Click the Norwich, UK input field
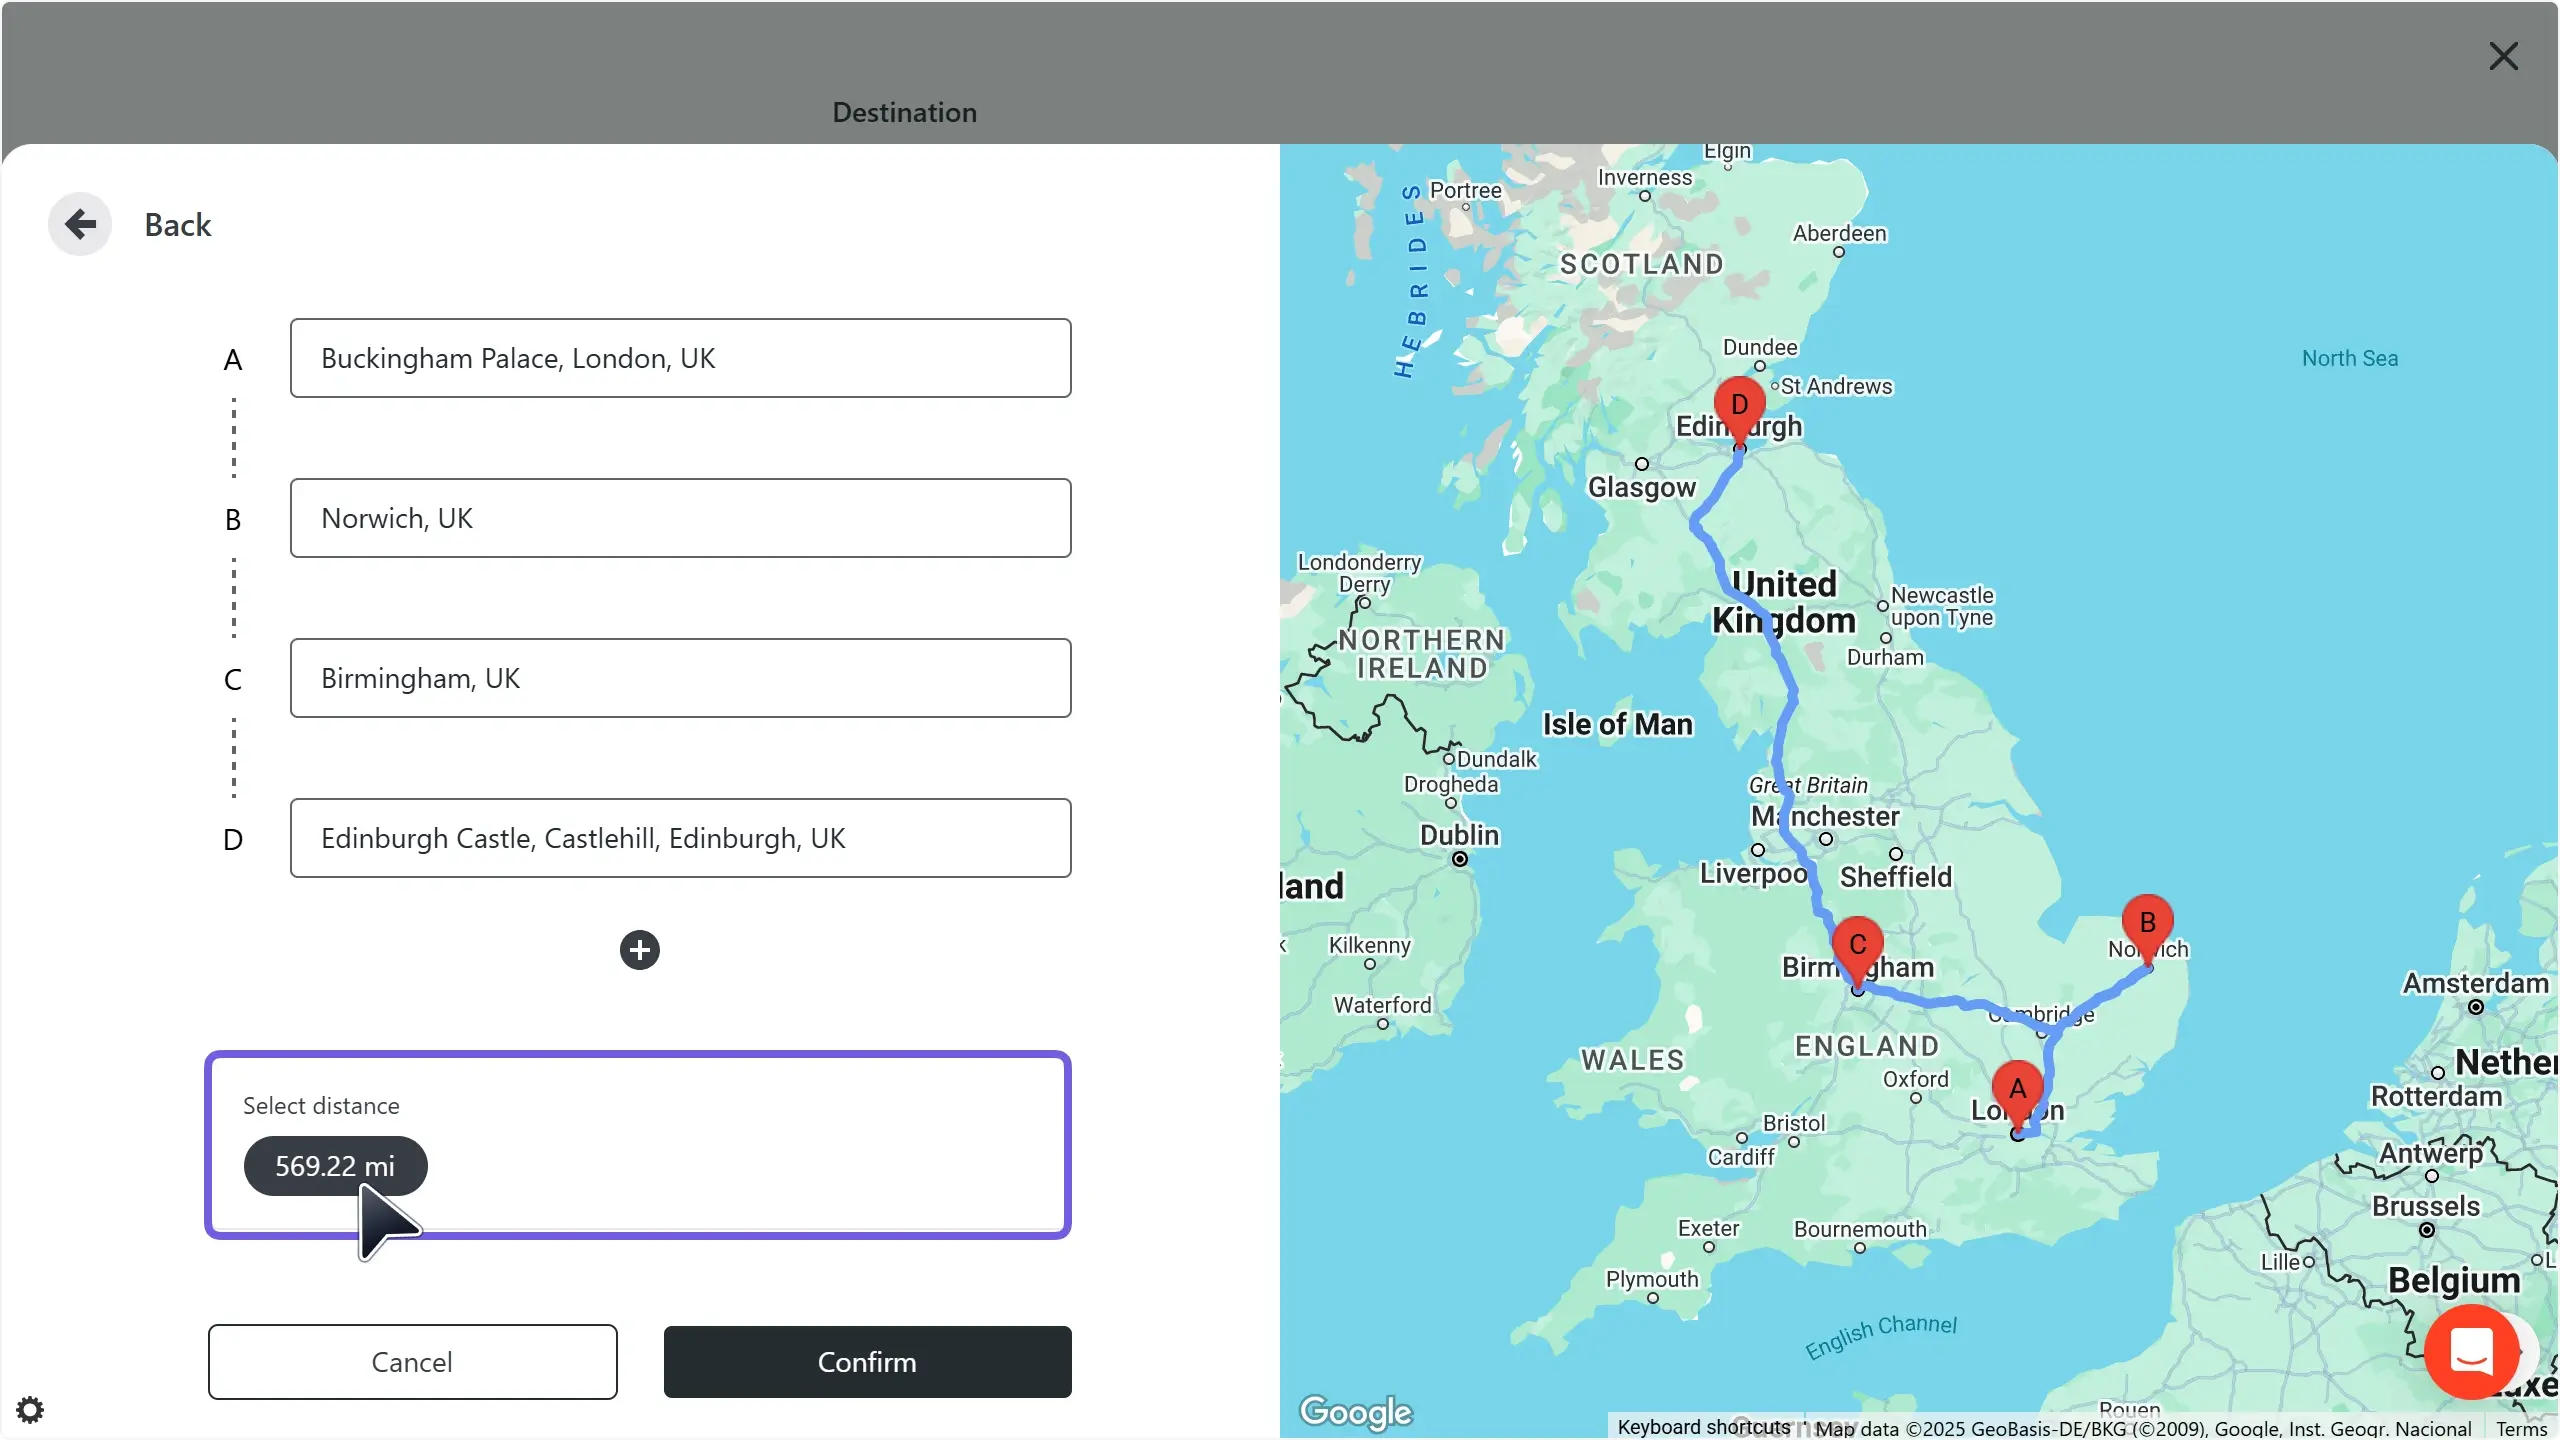The width and height of the screenshot is (2560, 1440). pos(680,518)
